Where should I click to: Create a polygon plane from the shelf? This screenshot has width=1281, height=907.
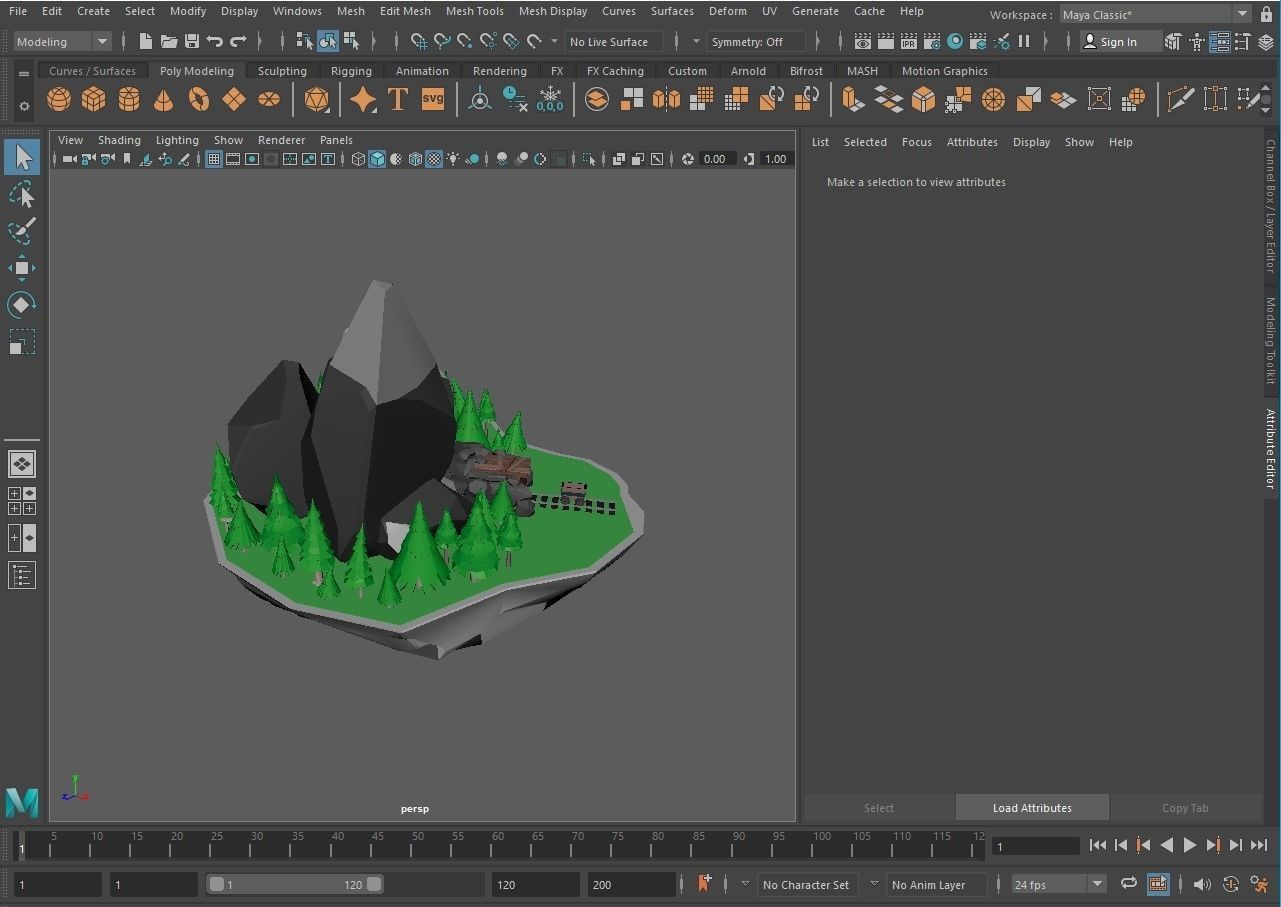tap(234, 99)
